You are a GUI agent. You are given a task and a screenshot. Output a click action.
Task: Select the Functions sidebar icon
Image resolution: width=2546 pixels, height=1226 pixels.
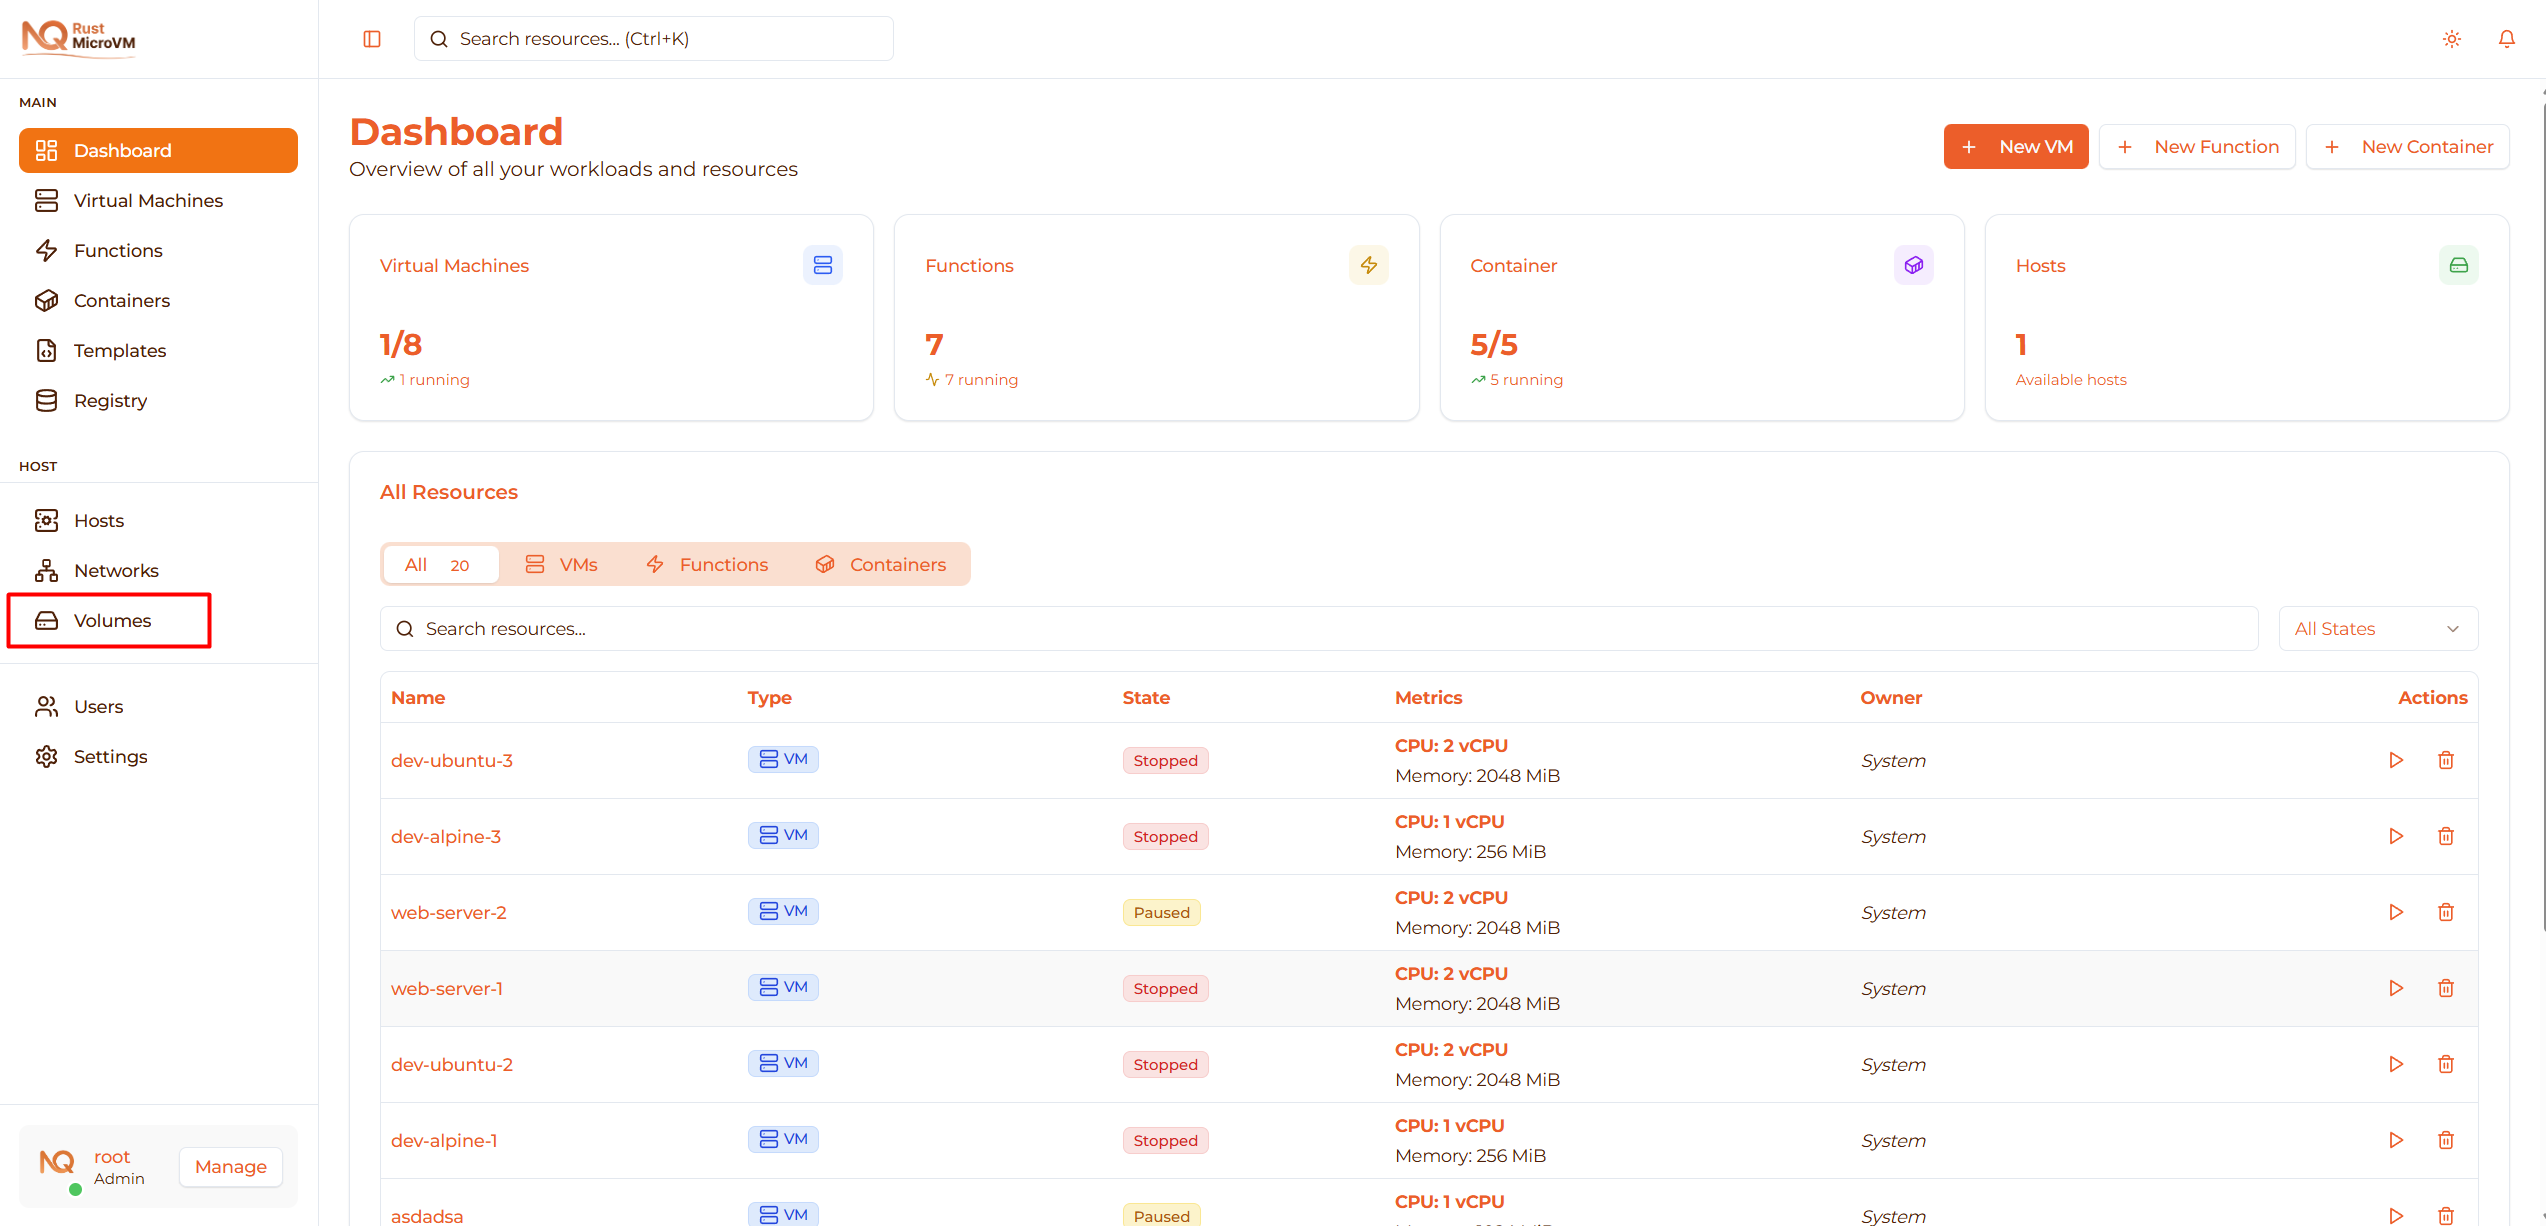pyautogui.click(x=47, y=250)
